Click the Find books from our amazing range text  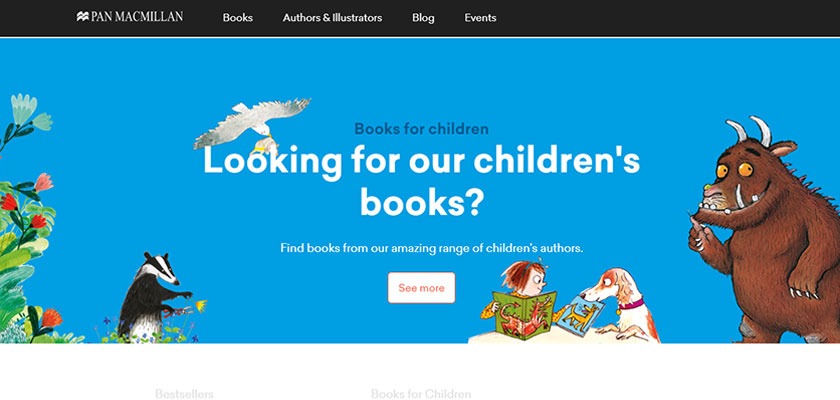click(432, 248)
